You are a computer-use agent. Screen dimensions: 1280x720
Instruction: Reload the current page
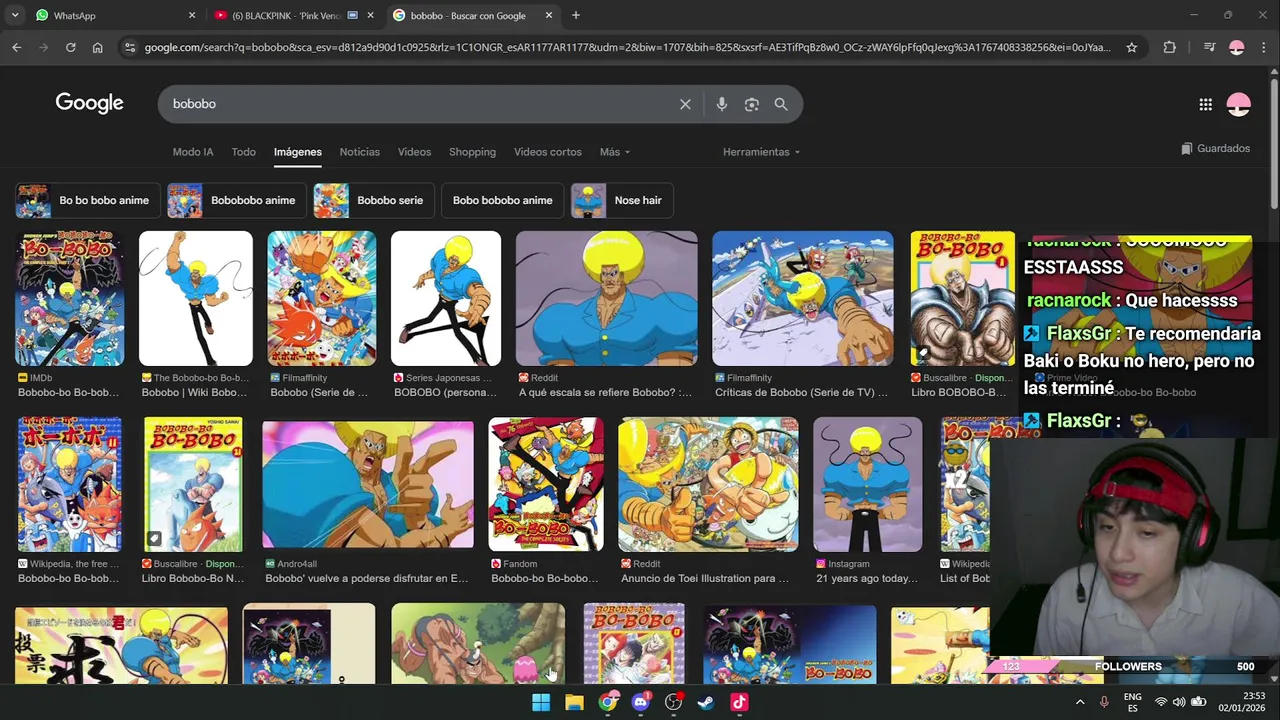70,47
